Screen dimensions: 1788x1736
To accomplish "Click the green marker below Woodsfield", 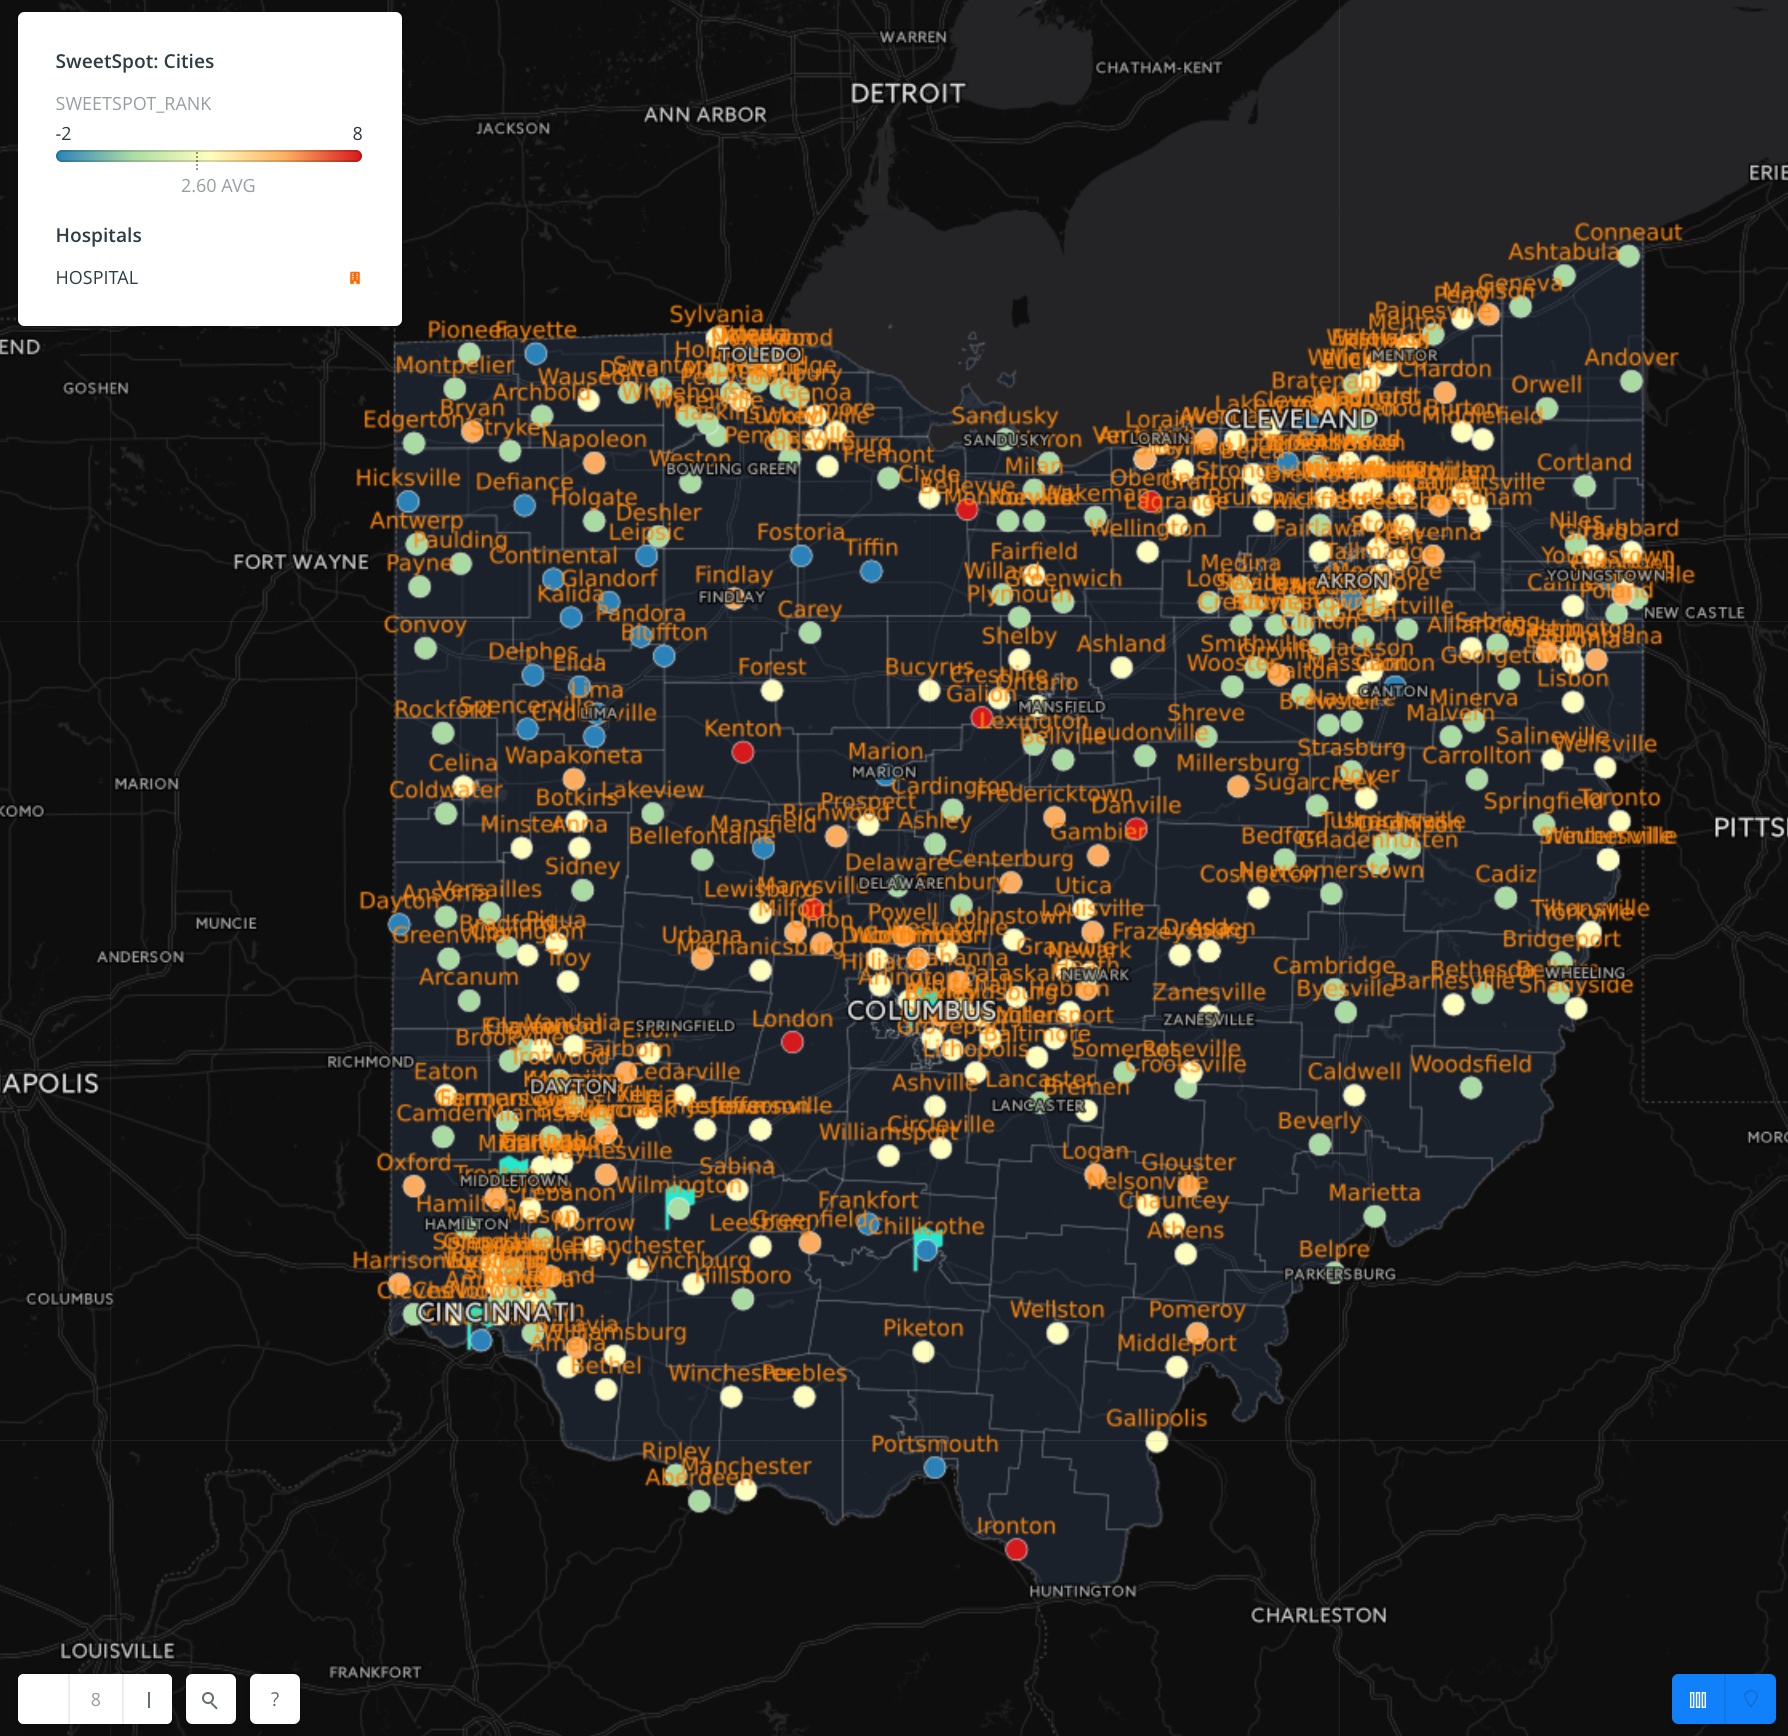I will pos(1471,1087).
